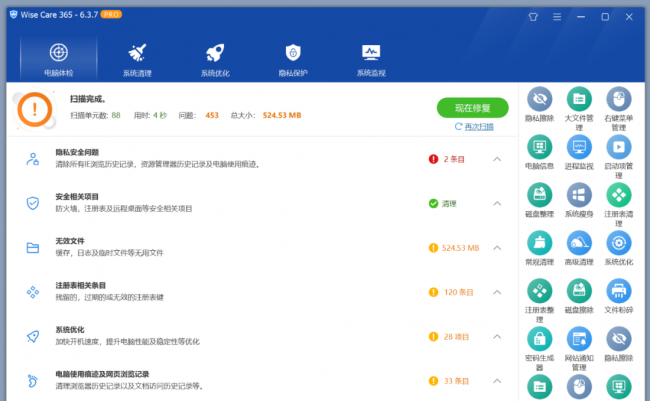Click the orange exclamation warning icon
650x401 pixels.
35,109
